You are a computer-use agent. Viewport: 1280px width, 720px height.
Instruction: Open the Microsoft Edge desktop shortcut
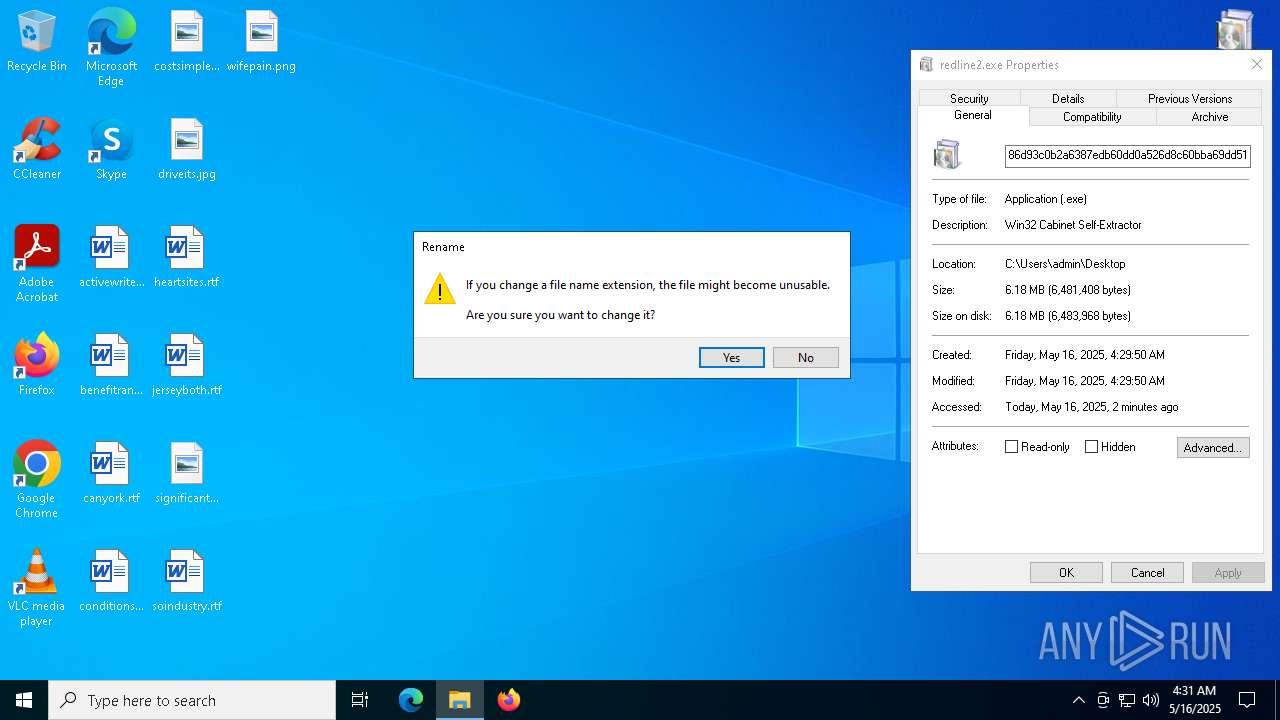111,48
